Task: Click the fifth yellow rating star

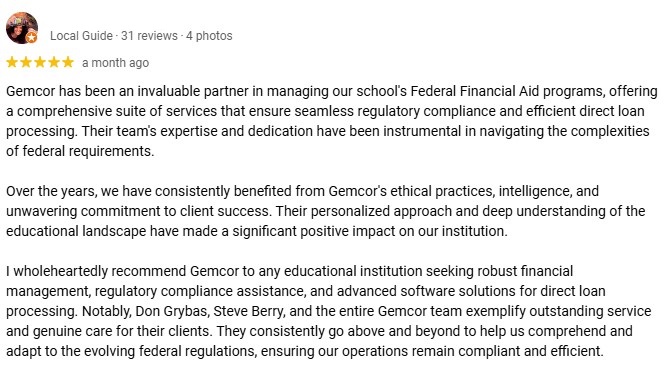Action: coord(68,63)
